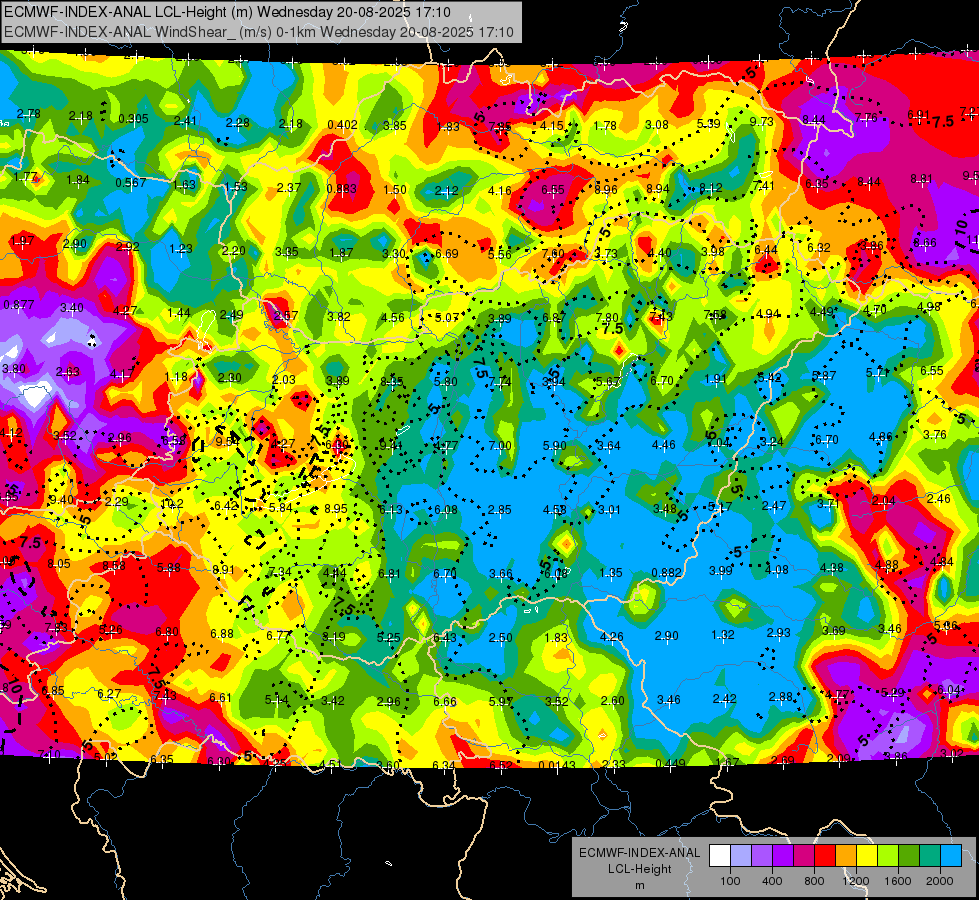Click the legend unit label m
This screenshot has width=979, height=900.
click(x=639, y=885)
